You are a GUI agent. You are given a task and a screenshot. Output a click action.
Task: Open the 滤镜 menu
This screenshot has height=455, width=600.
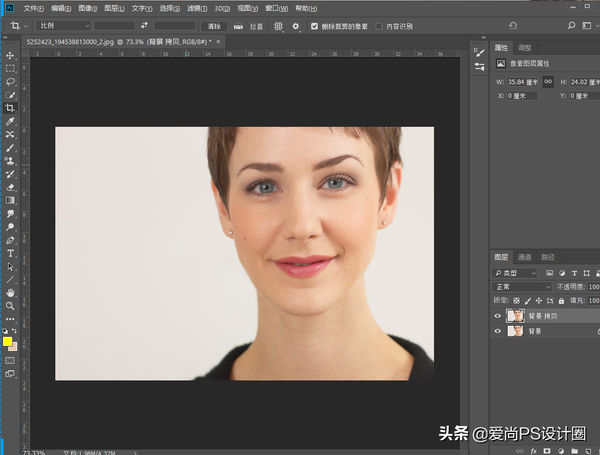coord(195,8)
